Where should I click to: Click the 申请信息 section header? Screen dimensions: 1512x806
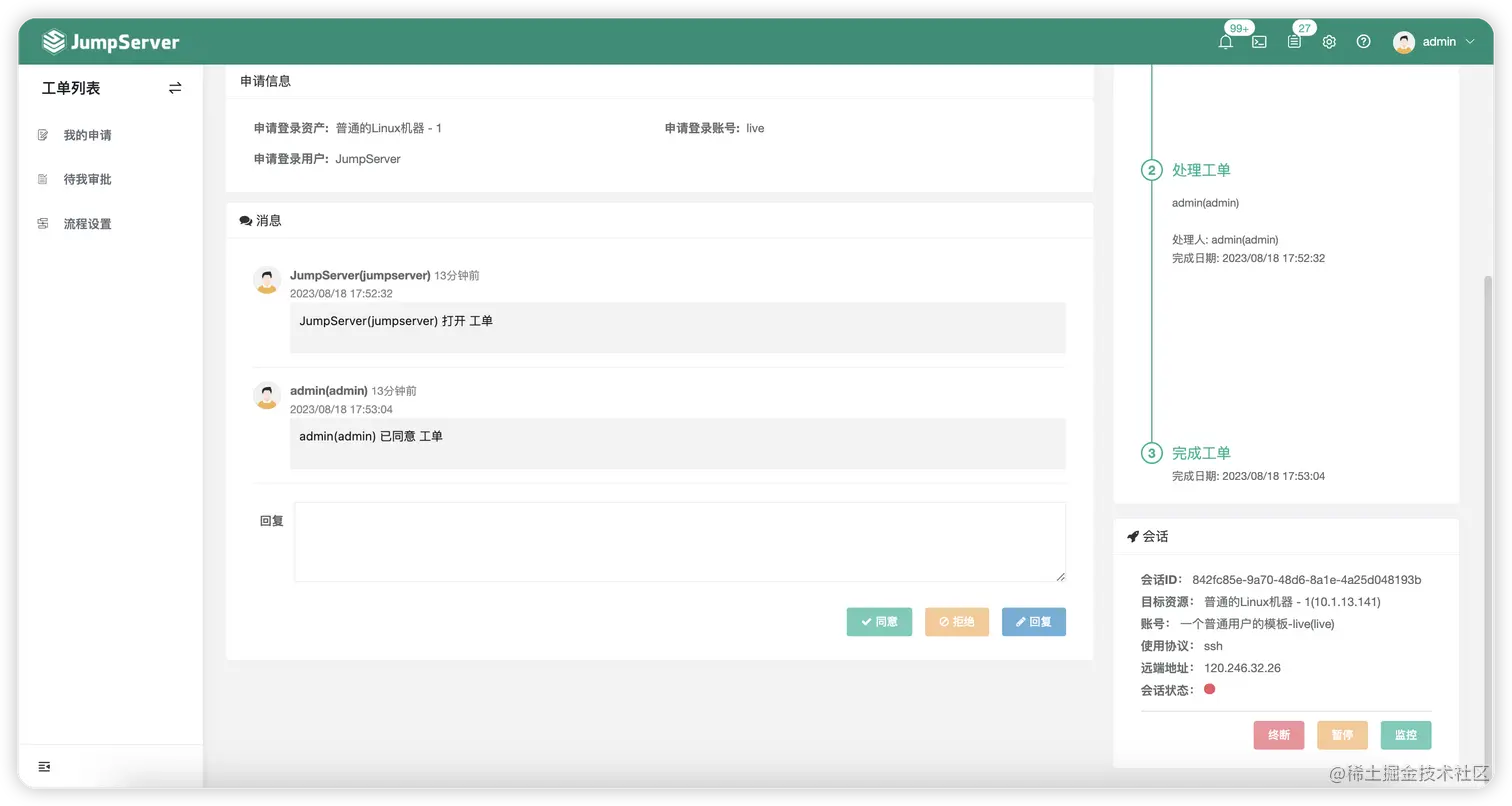266,81
